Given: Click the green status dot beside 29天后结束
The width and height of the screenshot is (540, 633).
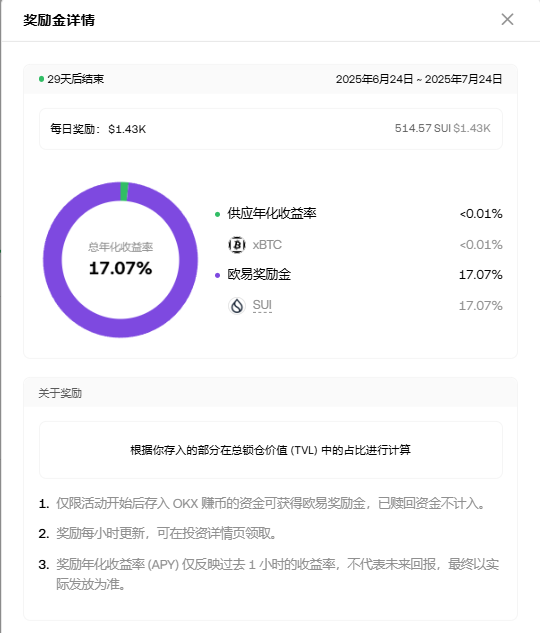Looking at the screenshot, I should pos(41,79).
